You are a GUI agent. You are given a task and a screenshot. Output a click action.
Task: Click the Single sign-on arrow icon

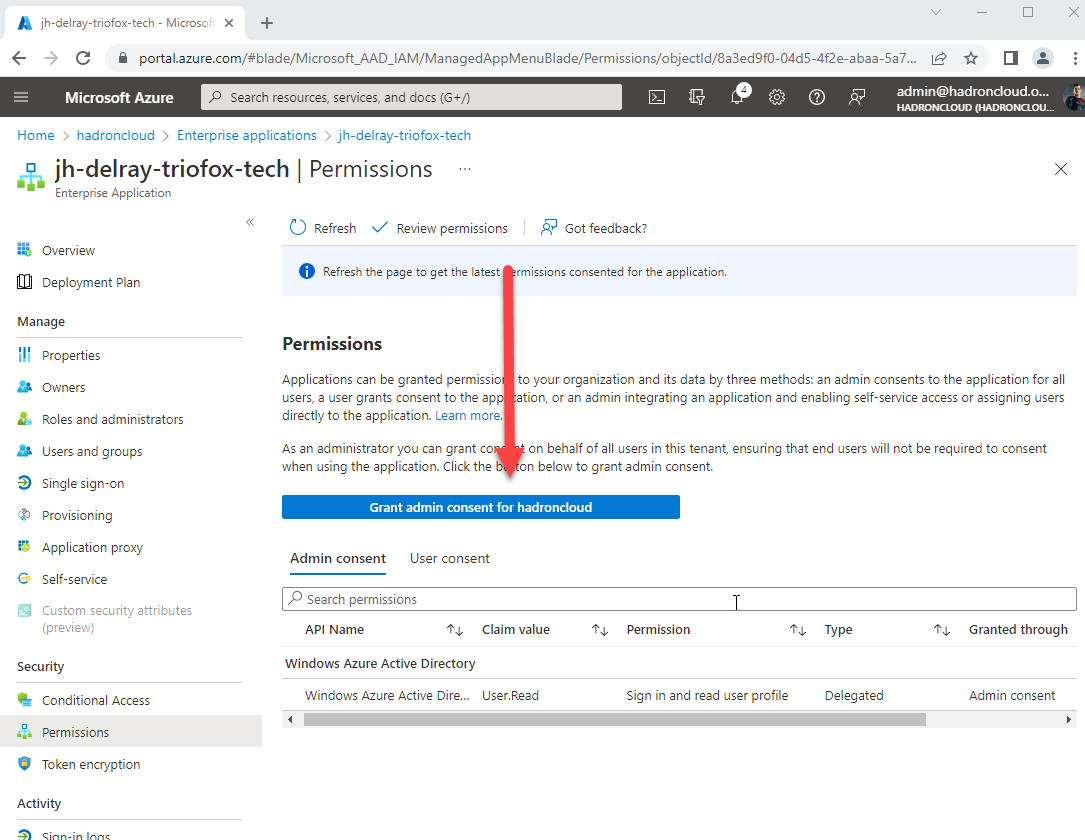coord(24,483)
